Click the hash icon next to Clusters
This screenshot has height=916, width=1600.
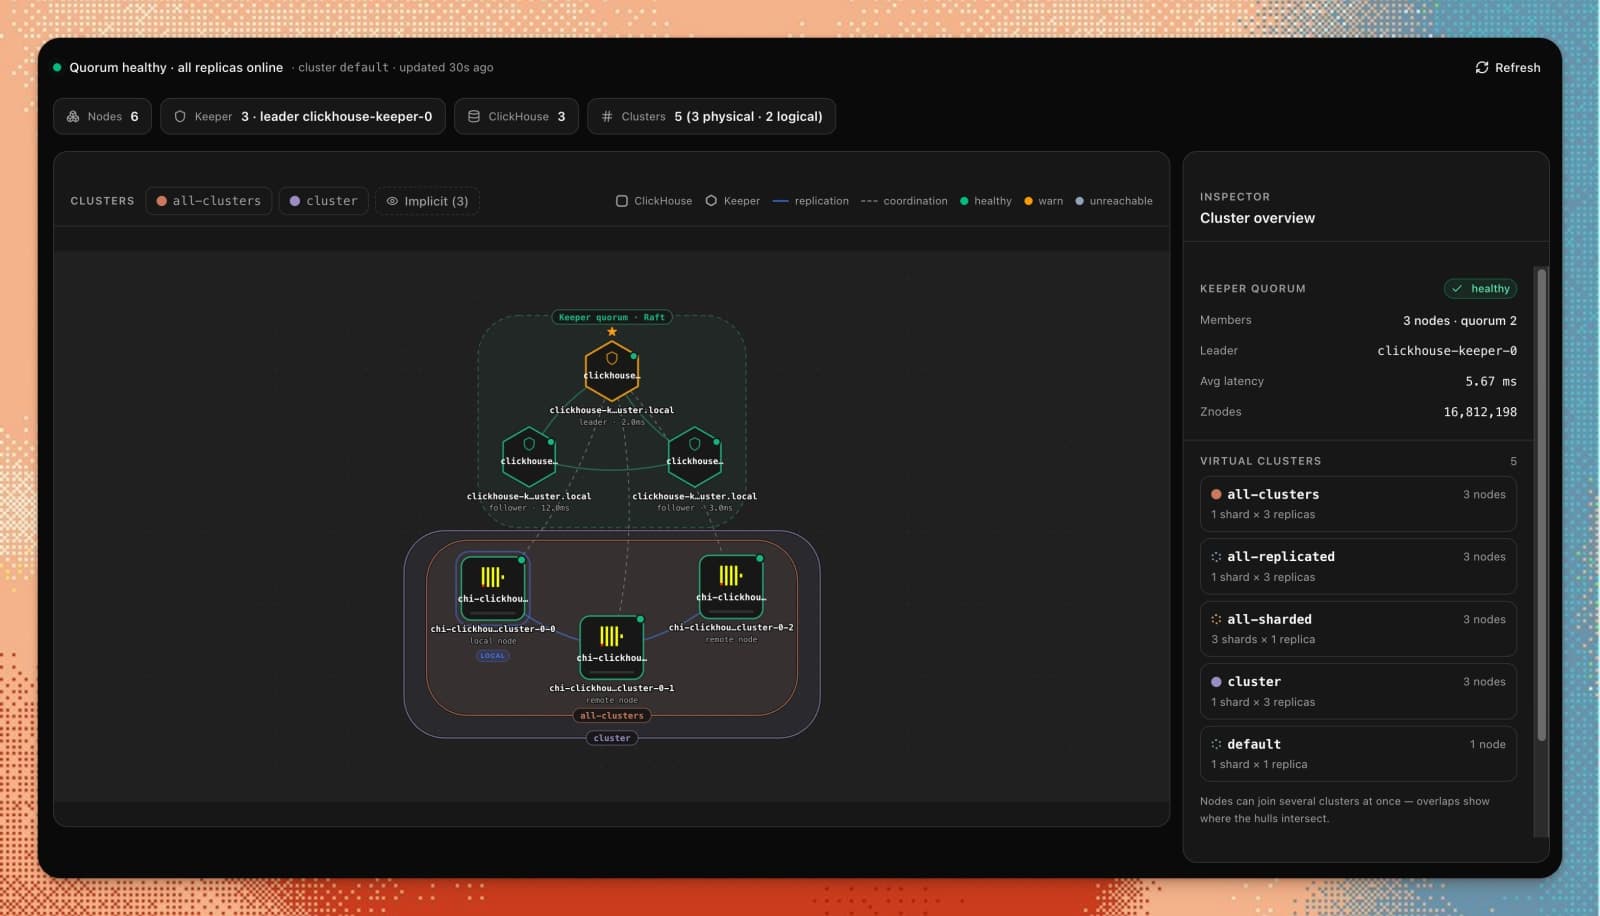point(607,116)
